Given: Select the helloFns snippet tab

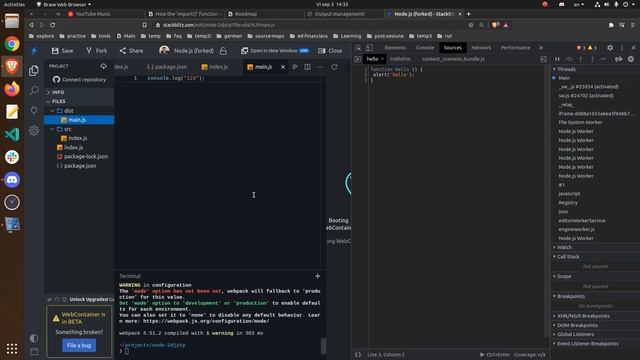Looking at the screenshot, I should [400, 59].
